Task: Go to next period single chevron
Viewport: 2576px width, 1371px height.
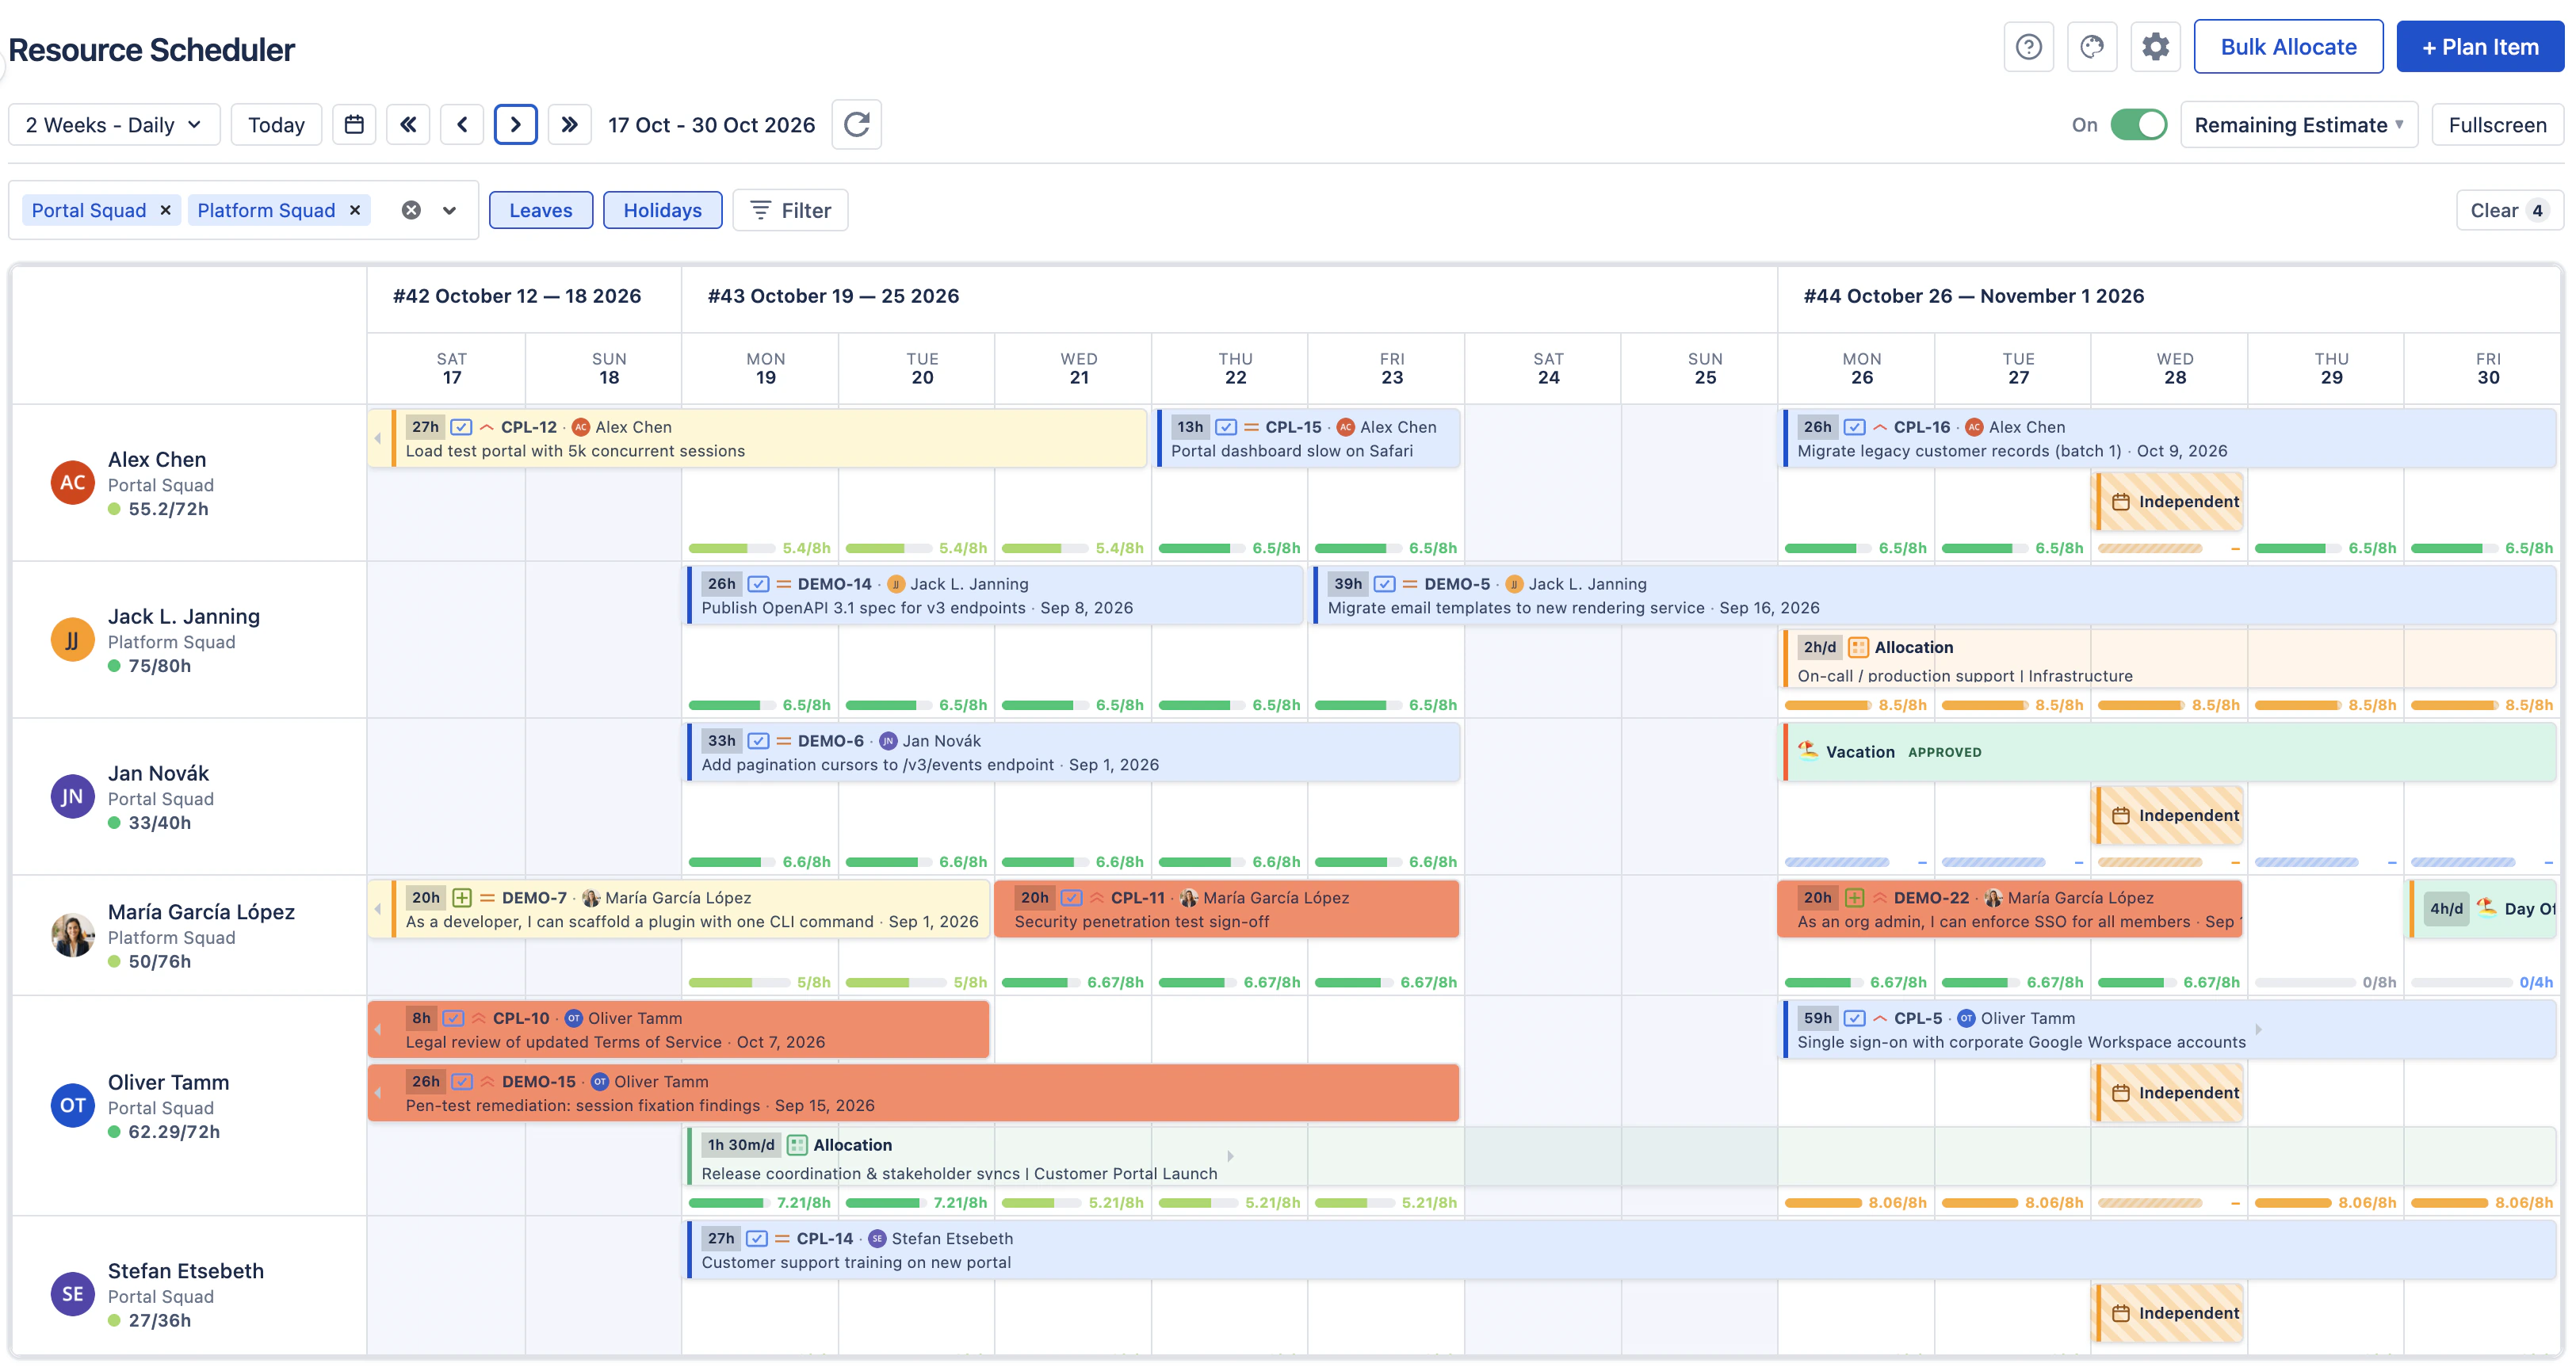Action: click(x=516, y=125)
